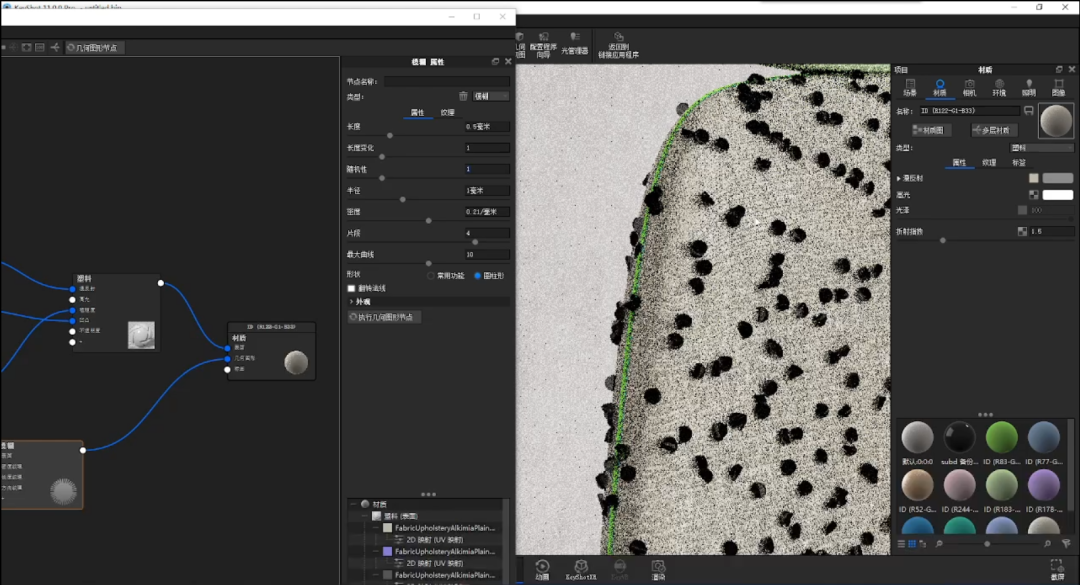Switch to 纹理 tab in fuzz properties

click(x=448, y=112)
